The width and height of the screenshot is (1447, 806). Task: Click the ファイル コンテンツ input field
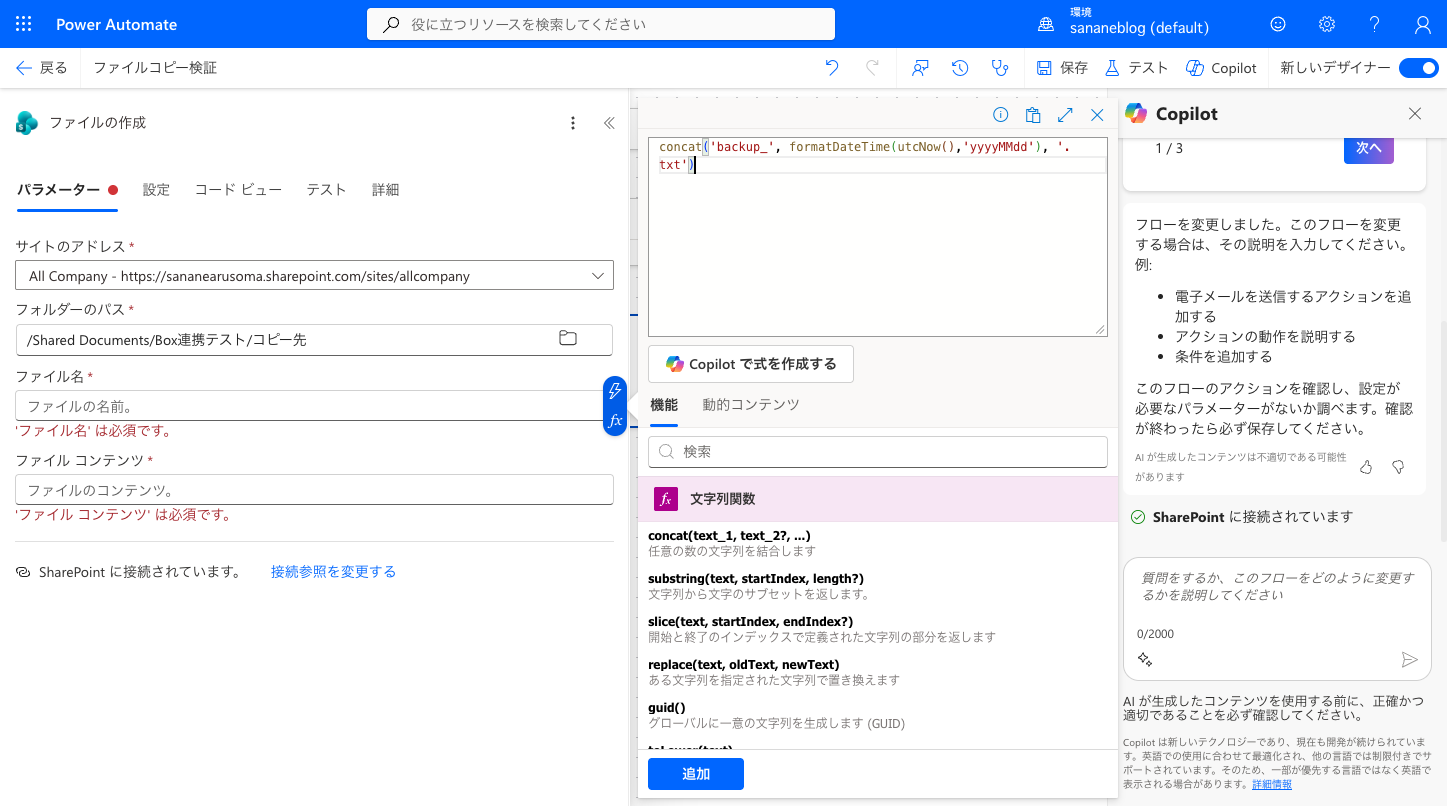(x=314, y=490)
